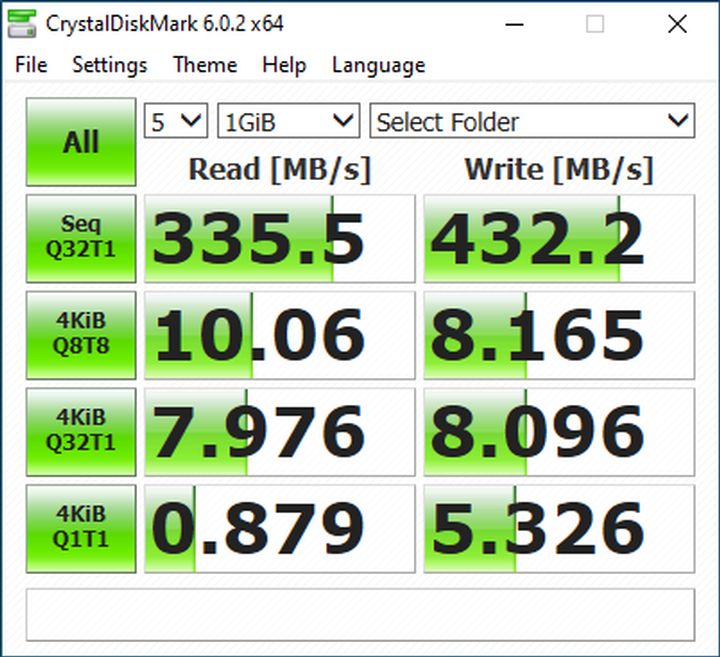Open the Theme menu
This screenshot has height=657, width=720.
point(204,65)
